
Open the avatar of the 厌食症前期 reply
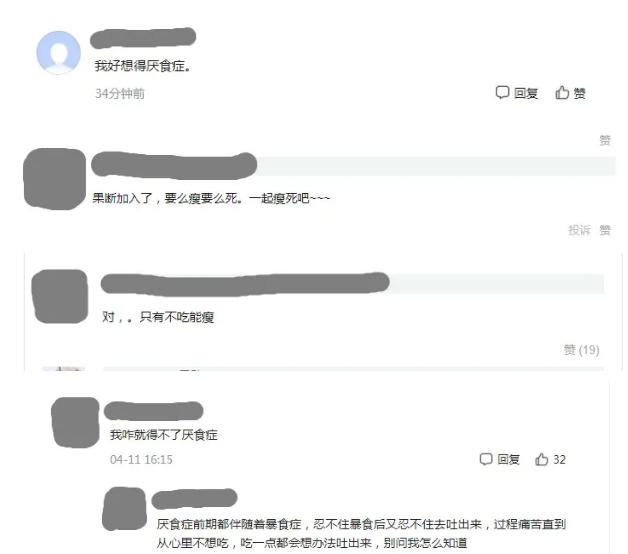[x=125, y=508]
